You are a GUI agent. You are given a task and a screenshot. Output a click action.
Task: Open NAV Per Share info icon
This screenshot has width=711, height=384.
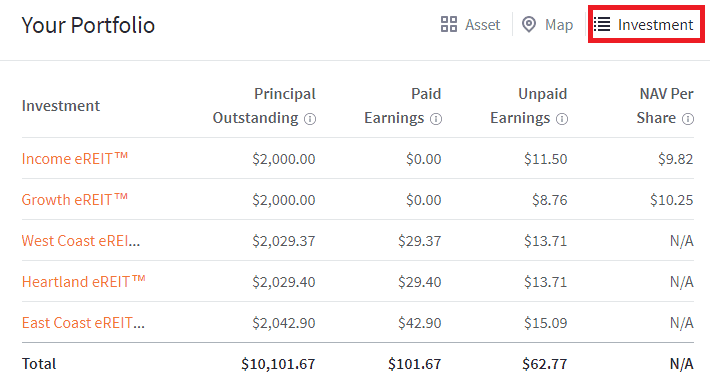(x=688, y=119)
